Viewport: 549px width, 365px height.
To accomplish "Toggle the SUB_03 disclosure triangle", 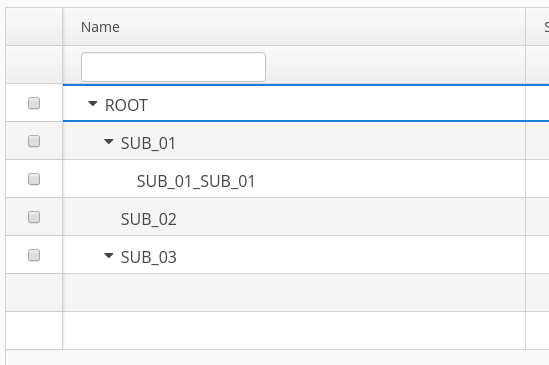I will [109, 255].
